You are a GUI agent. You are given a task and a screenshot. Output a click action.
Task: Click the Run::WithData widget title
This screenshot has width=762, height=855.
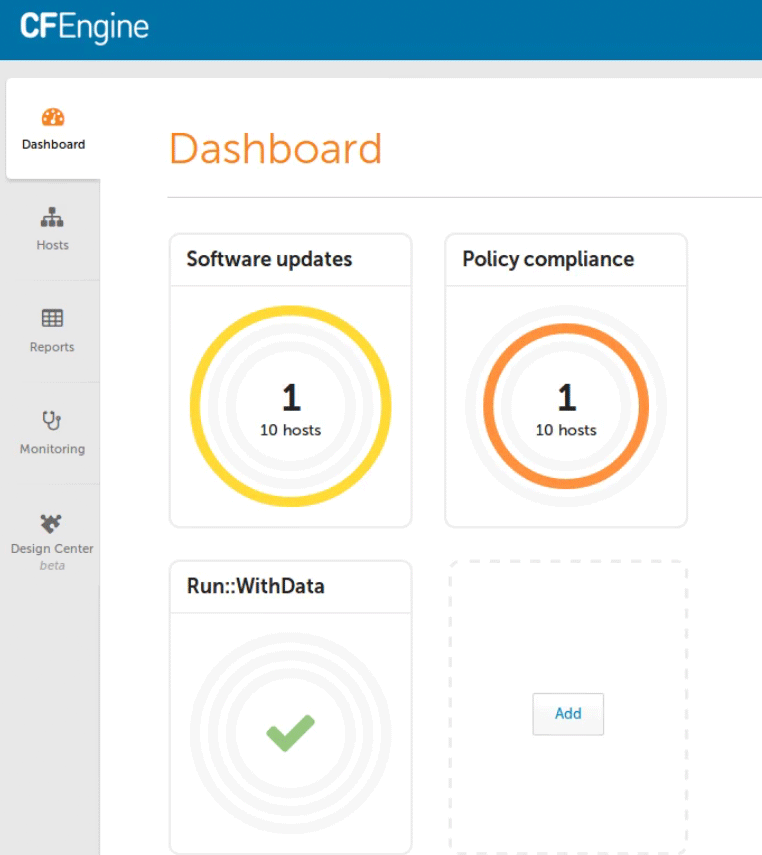point(255,586)
